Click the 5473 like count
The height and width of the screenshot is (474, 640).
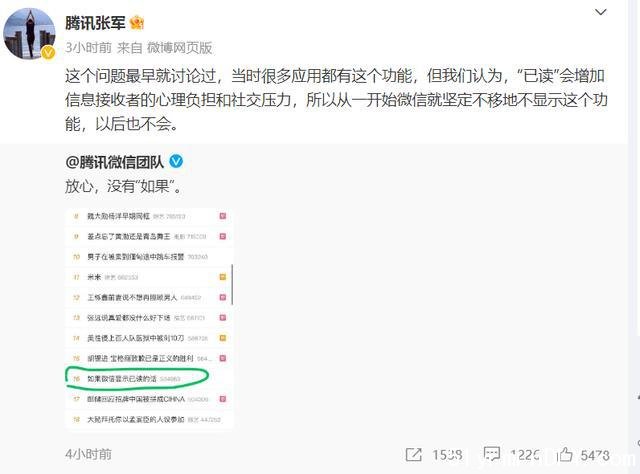click(x=595, y=455)
